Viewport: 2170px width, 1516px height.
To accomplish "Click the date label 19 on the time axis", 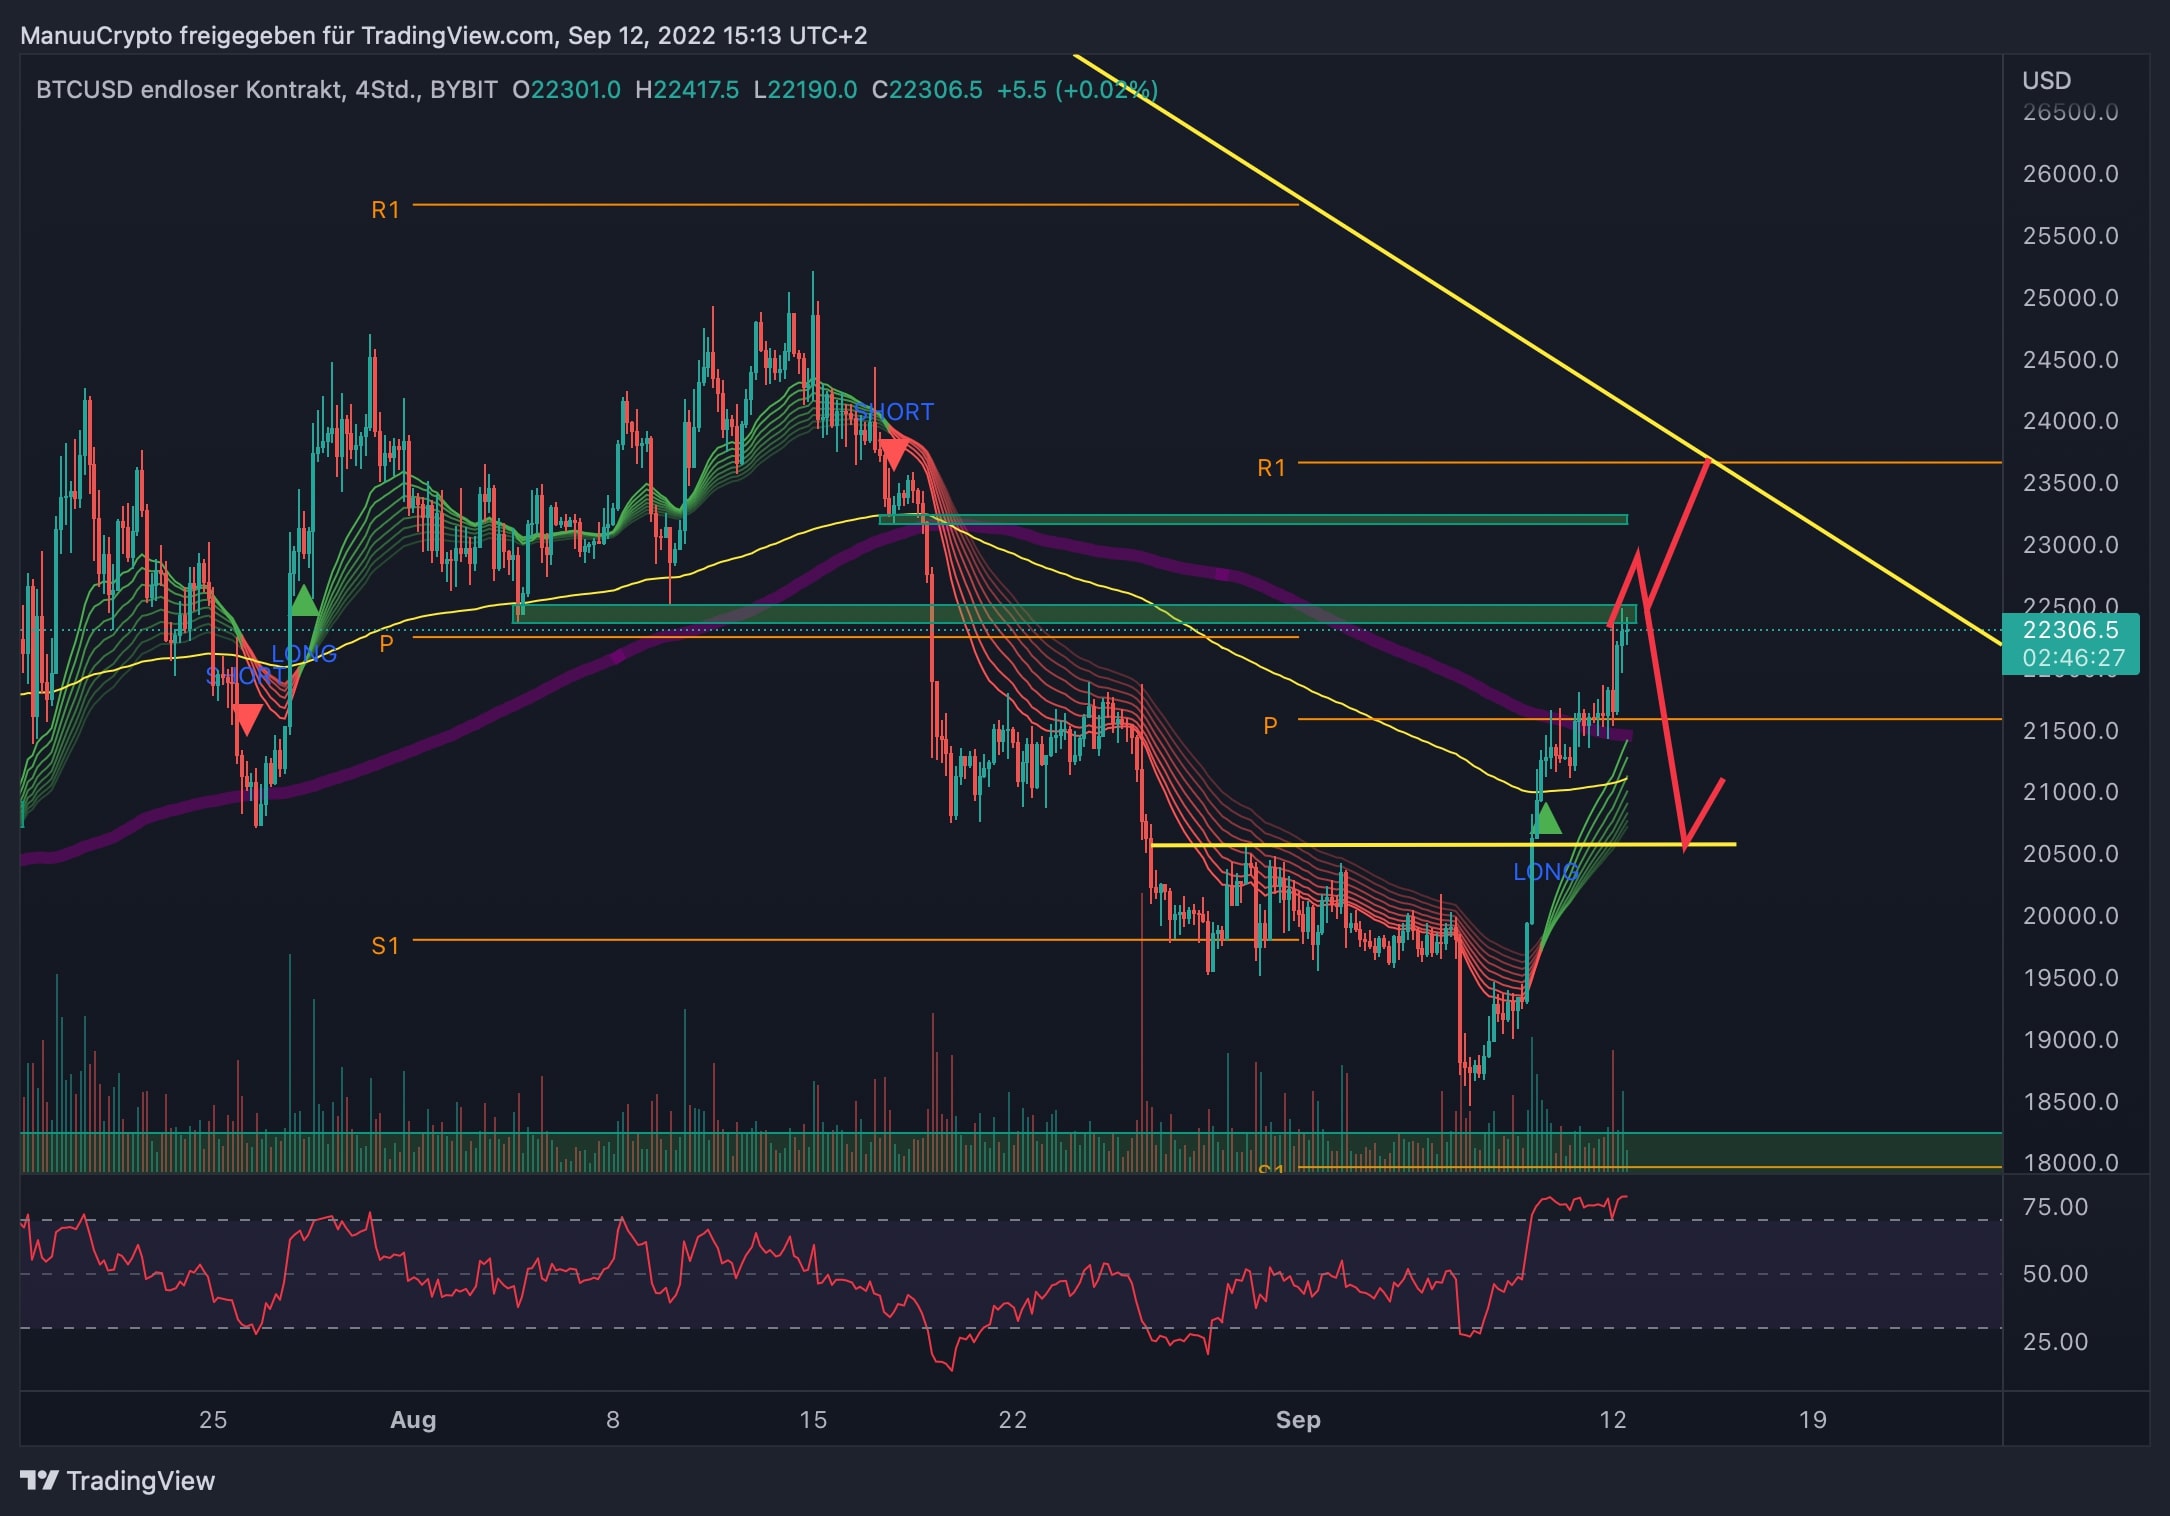I will click(1813, 1419).
